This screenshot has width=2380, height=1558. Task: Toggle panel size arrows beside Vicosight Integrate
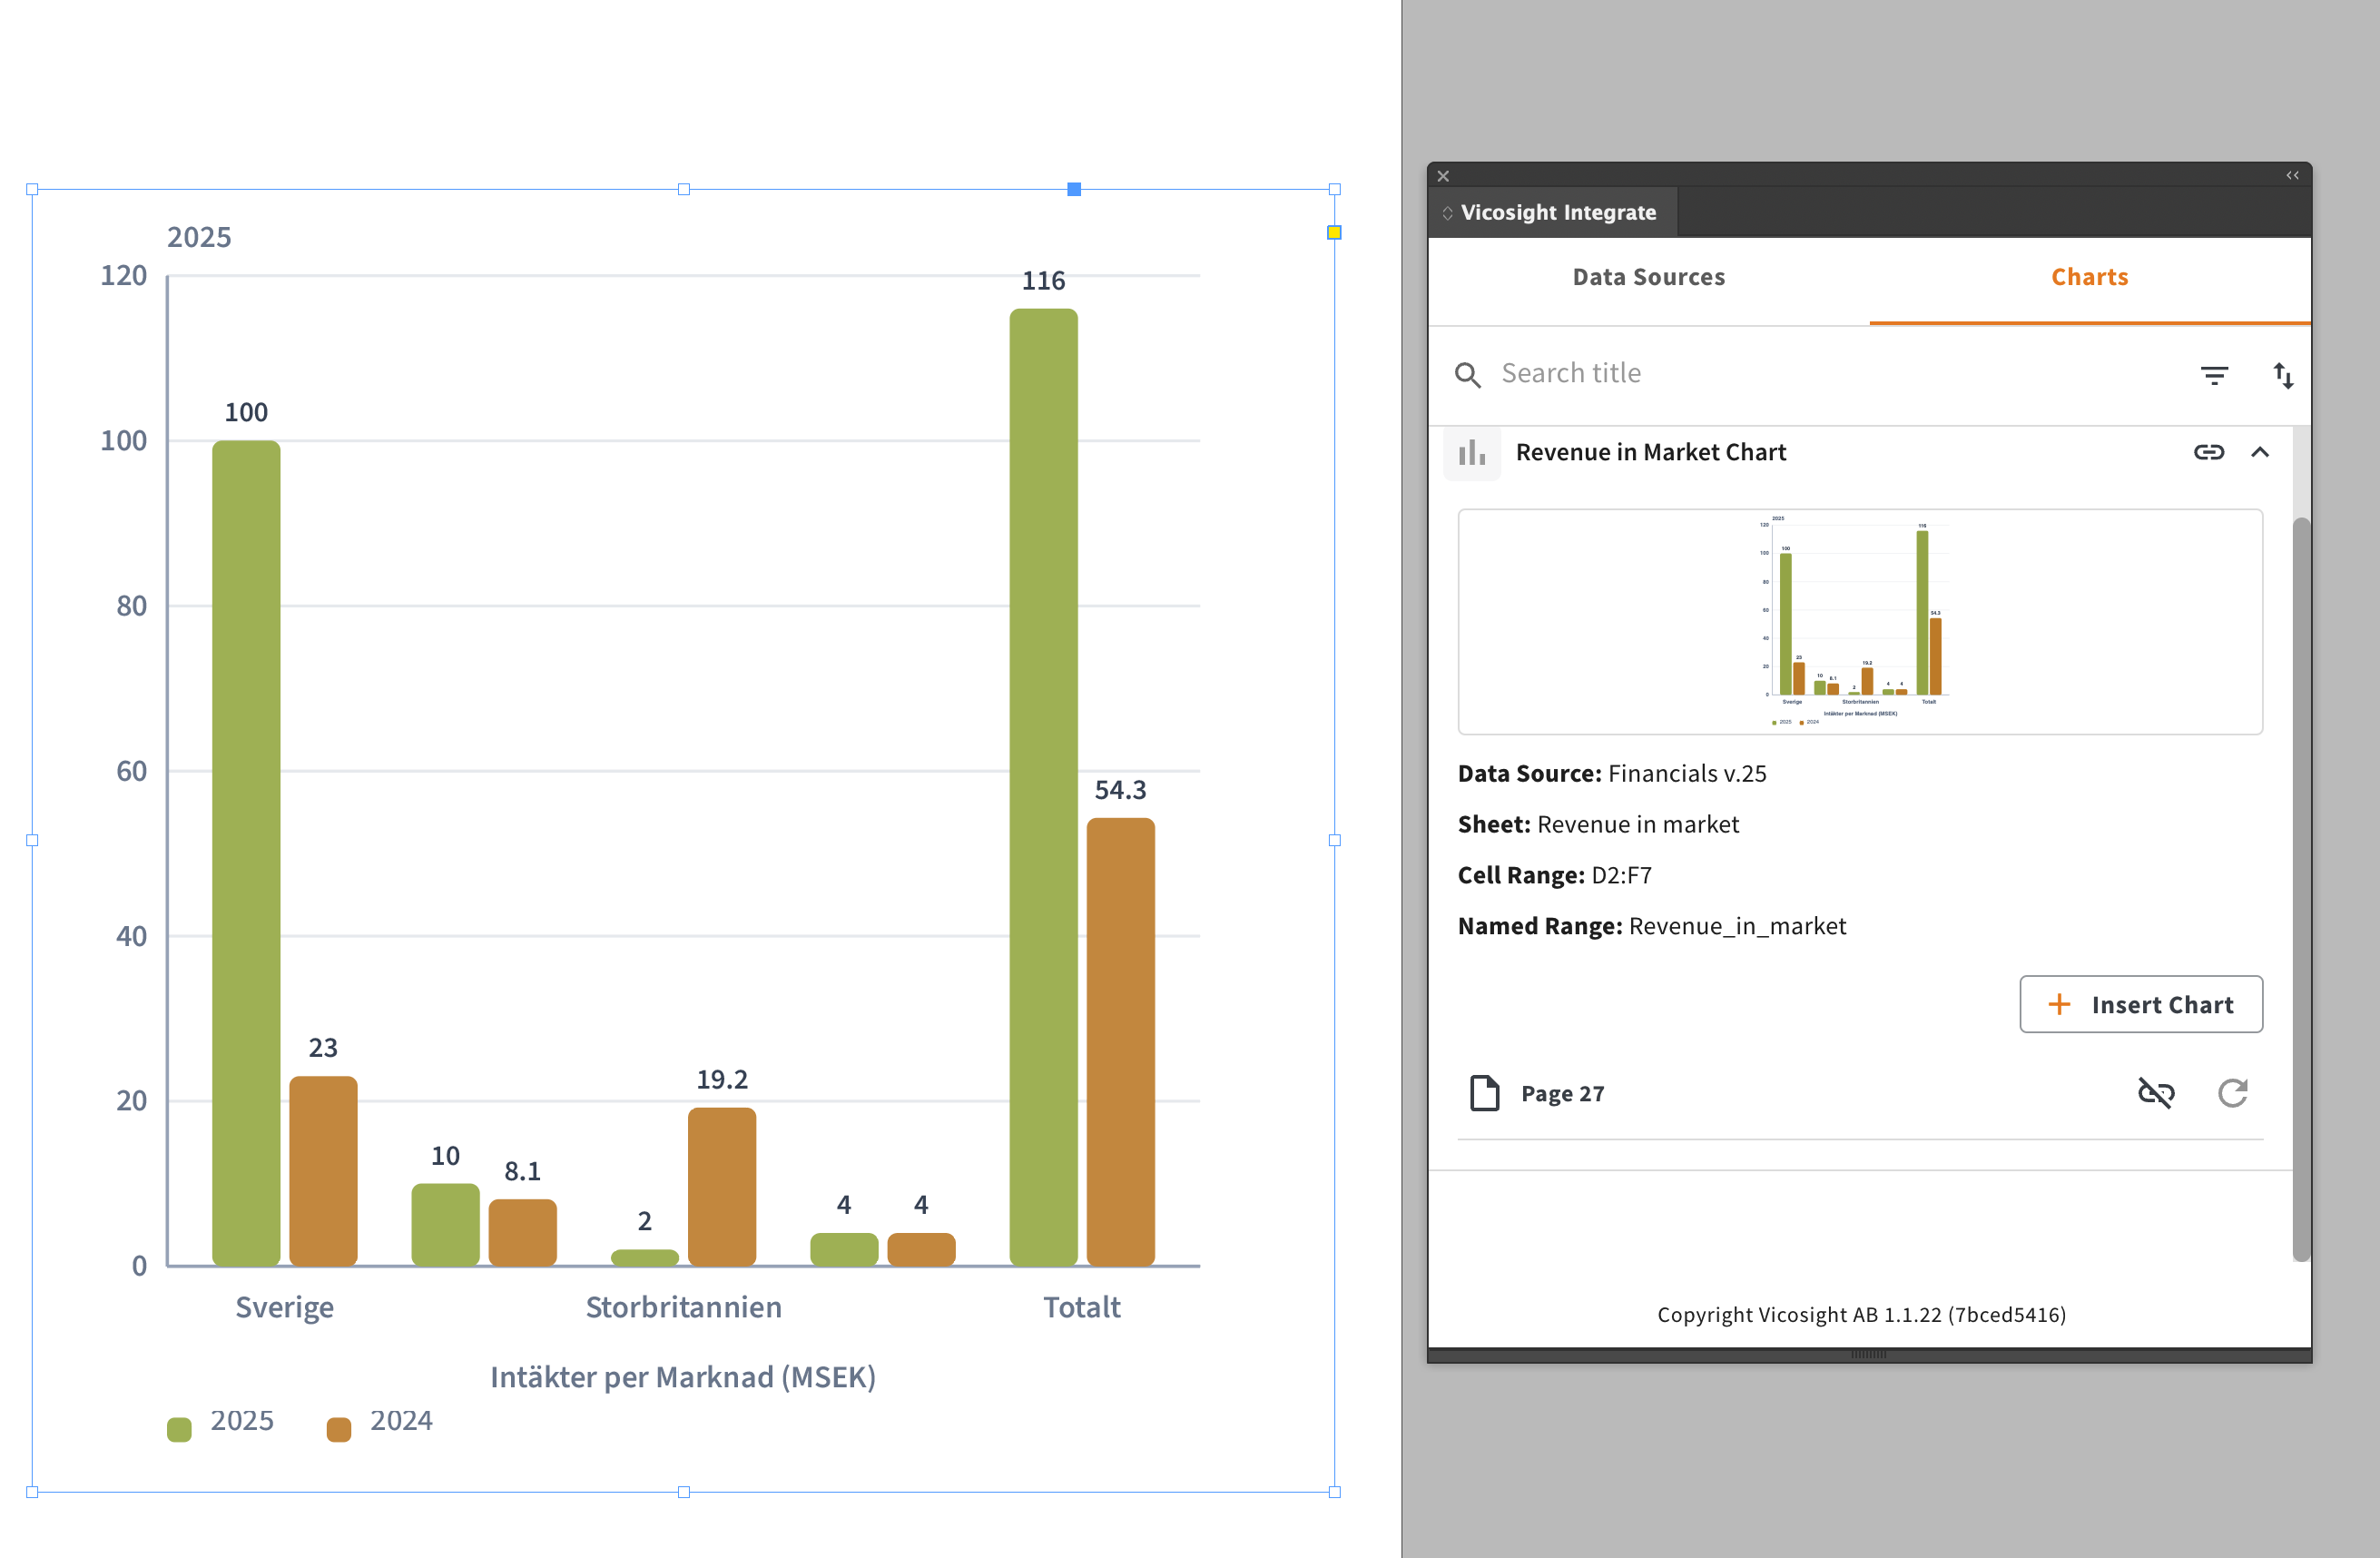point(1447,213)
